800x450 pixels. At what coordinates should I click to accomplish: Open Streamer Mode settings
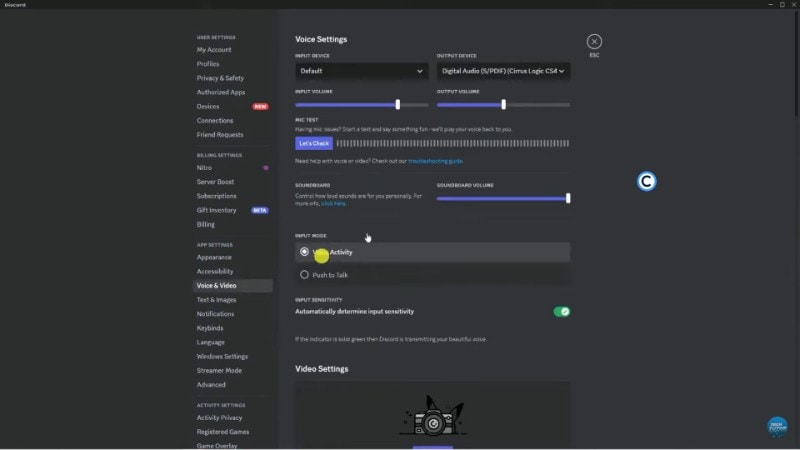pos(219,371)
